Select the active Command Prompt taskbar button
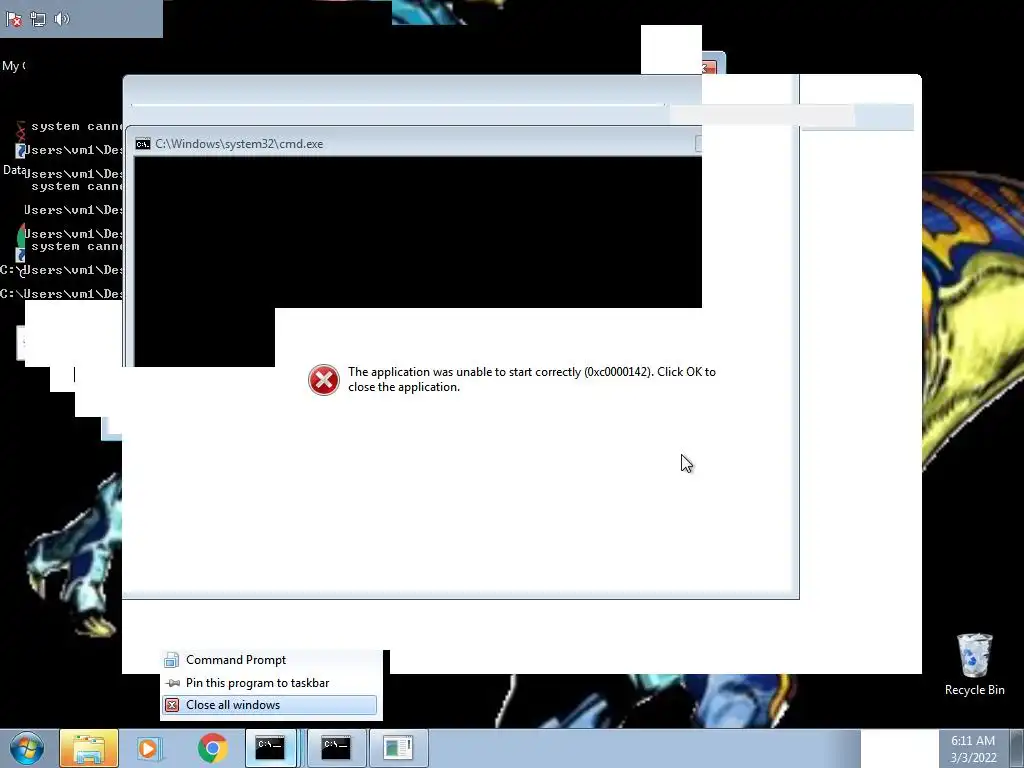Screen dimensions: 1024x768 click(x=270, y=748)
